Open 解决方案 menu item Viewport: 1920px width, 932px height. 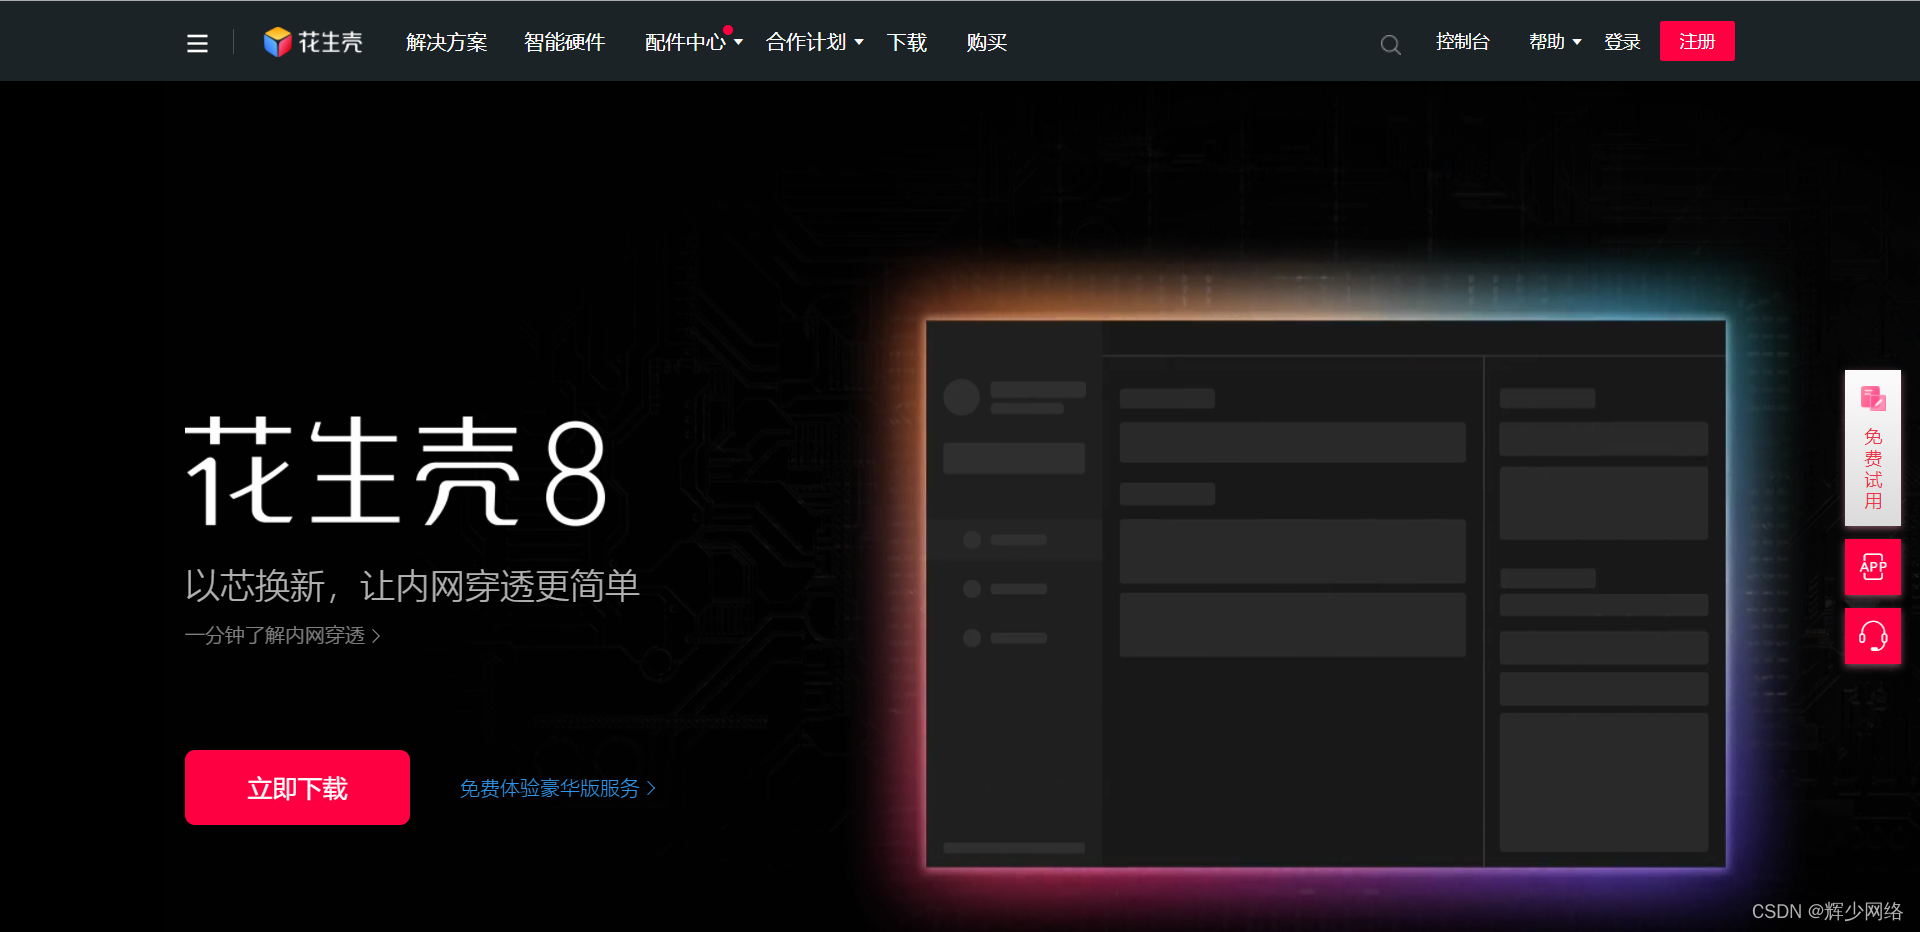point(446,42)
